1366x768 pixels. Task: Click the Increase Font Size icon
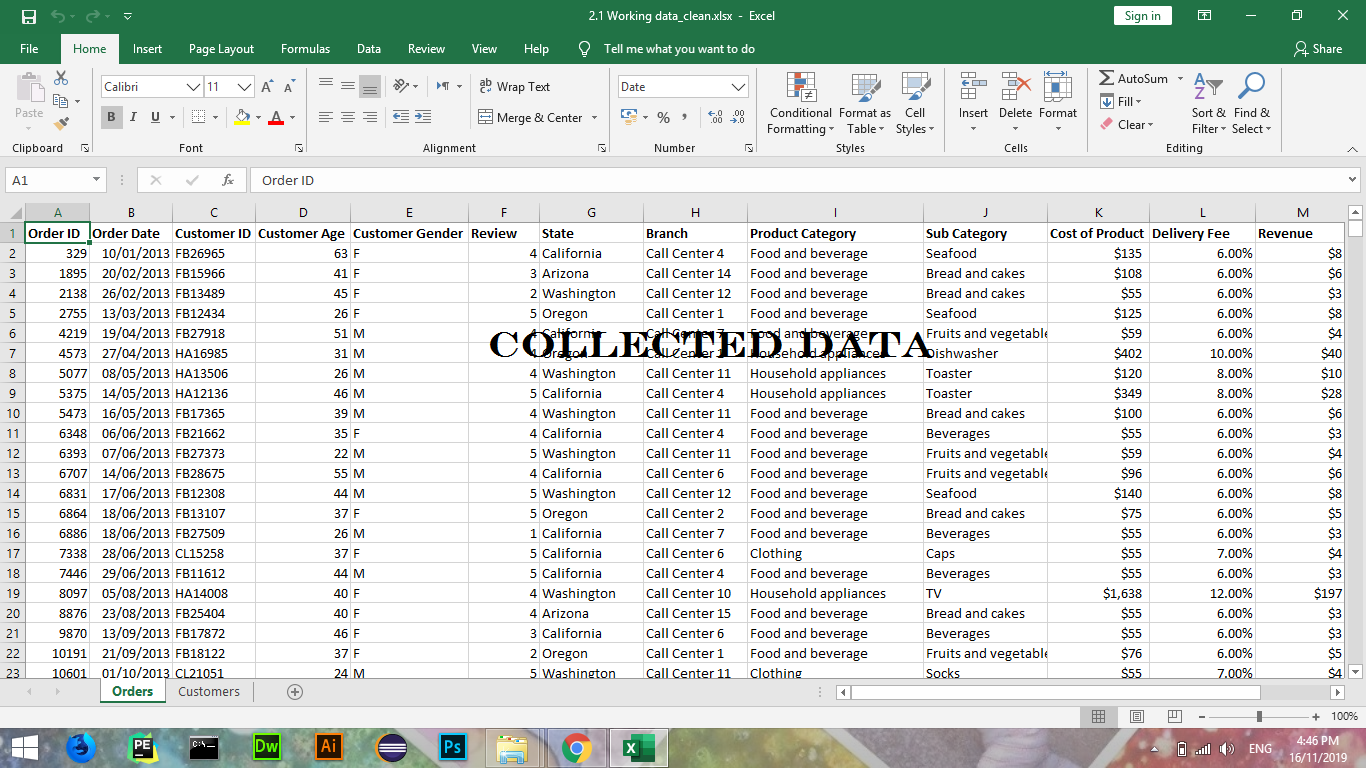[267, 87]
